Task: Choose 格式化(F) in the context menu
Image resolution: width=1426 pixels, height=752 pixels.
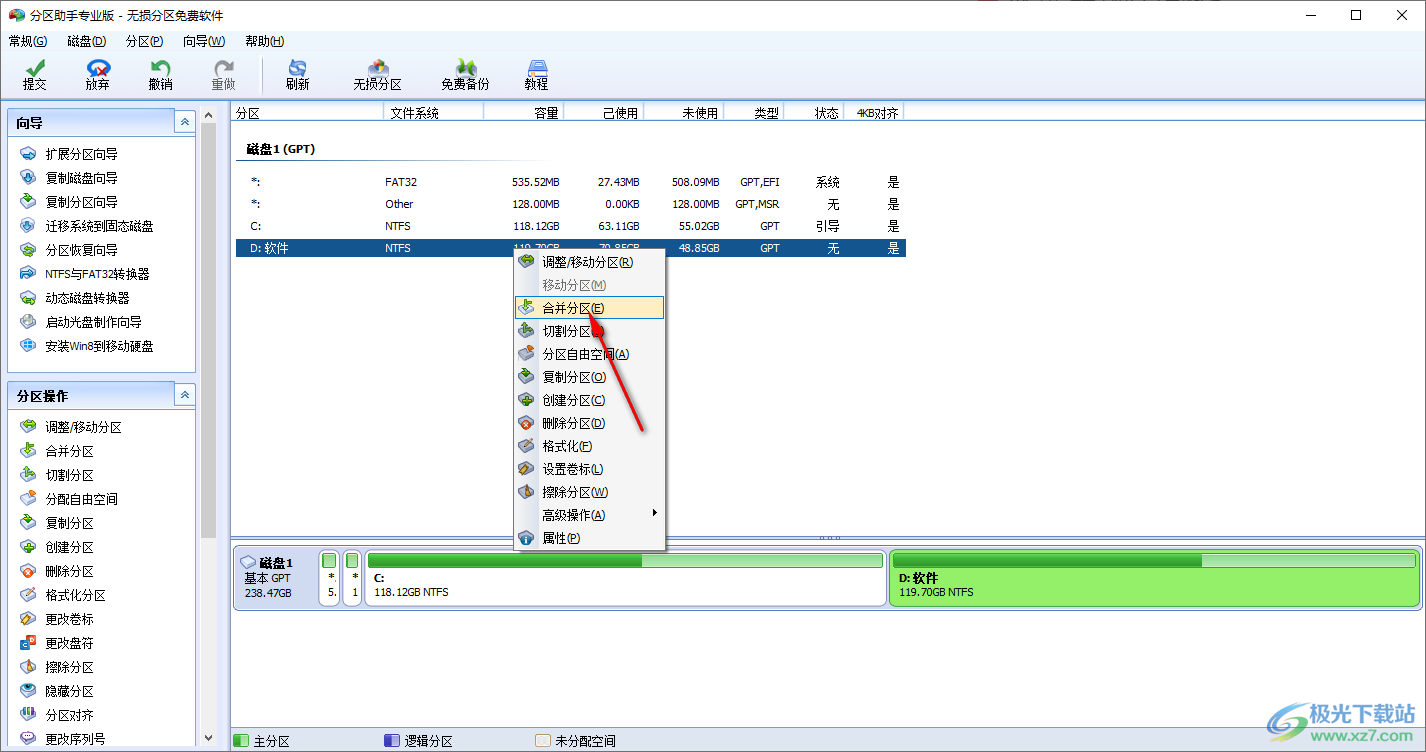Action: pos(589,446)
